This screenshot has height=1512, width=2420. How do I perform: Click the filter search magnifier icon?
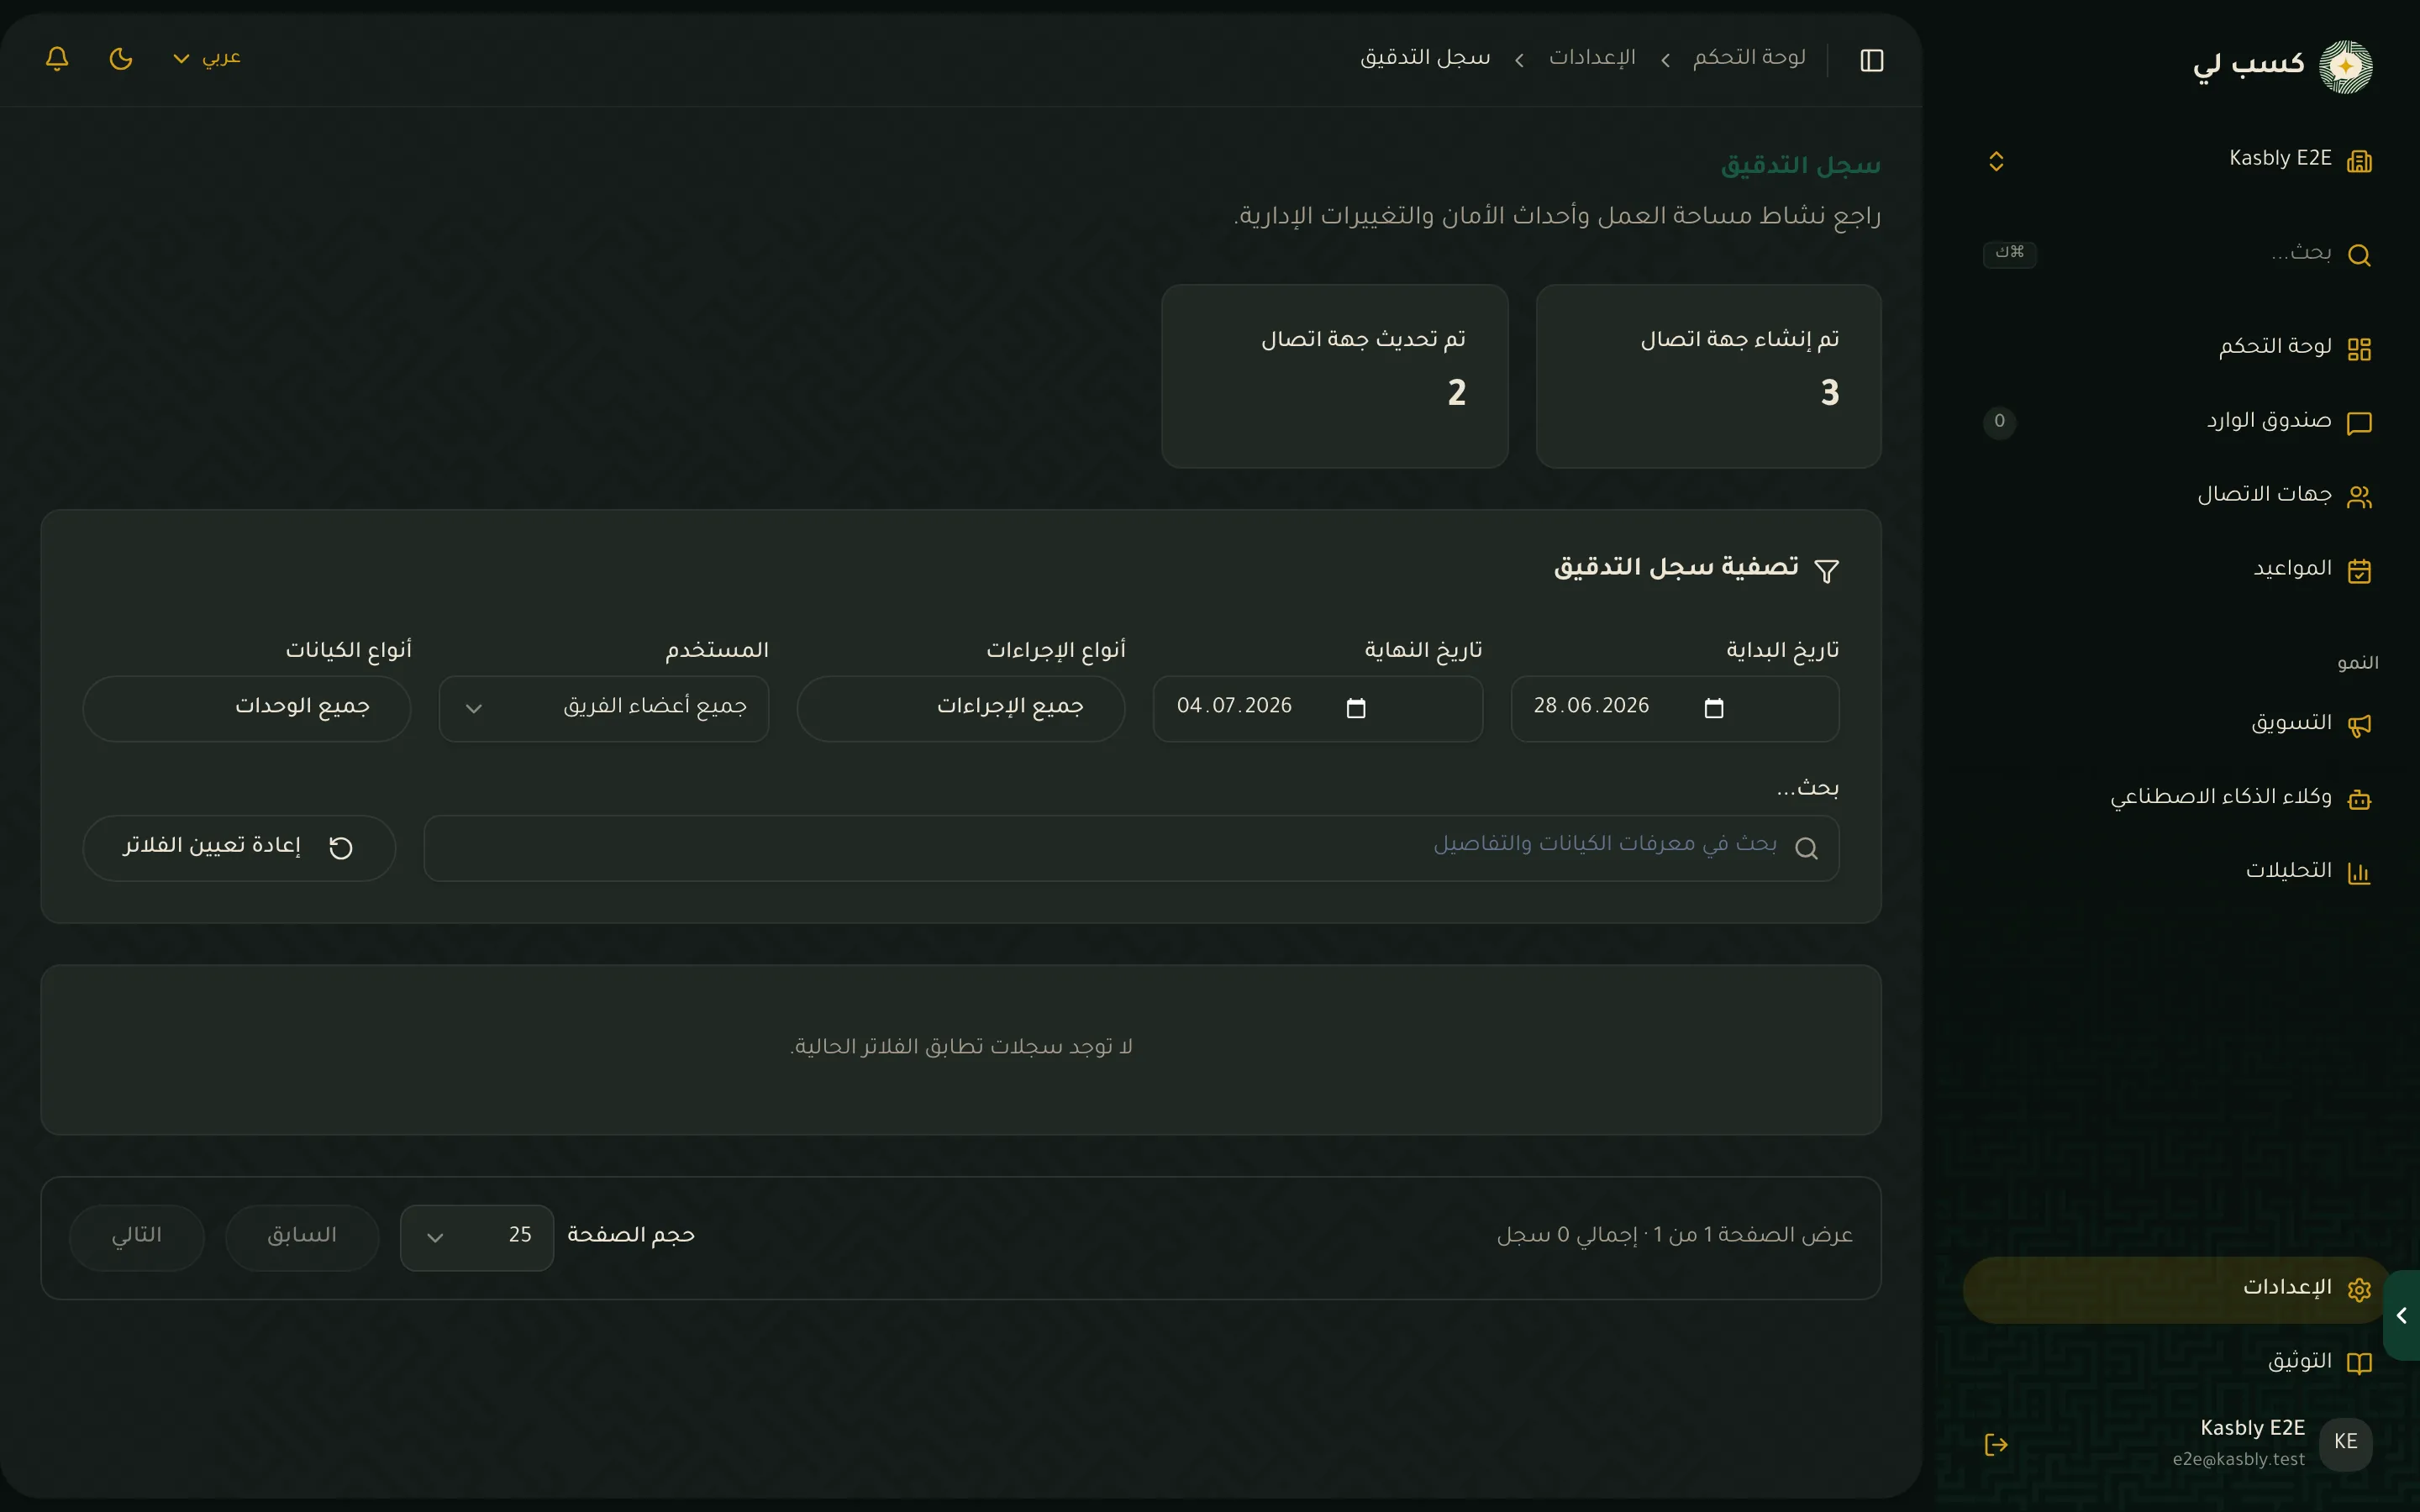pos(1806,849)
